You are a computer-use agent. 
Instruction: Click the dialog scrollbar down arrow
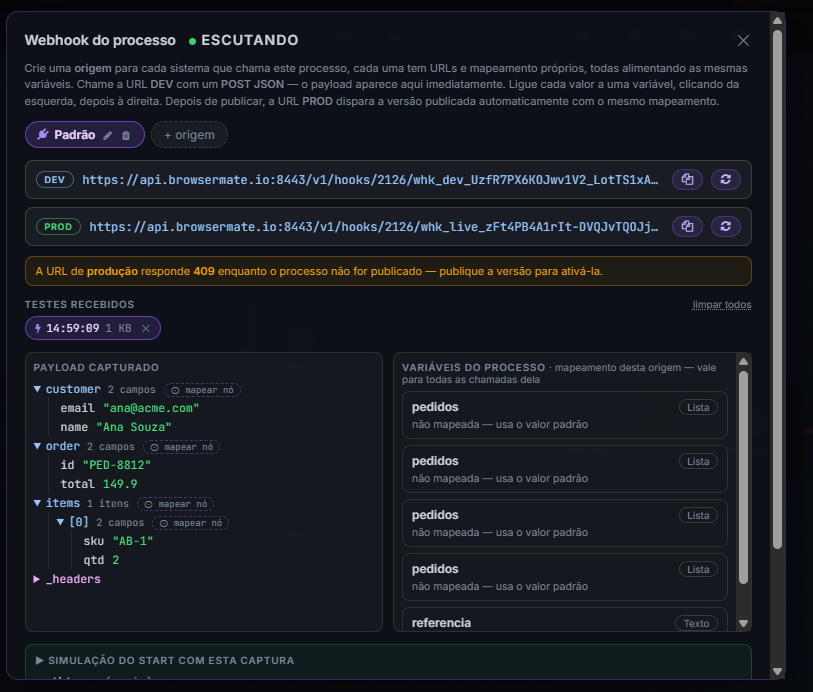[777, 671]
